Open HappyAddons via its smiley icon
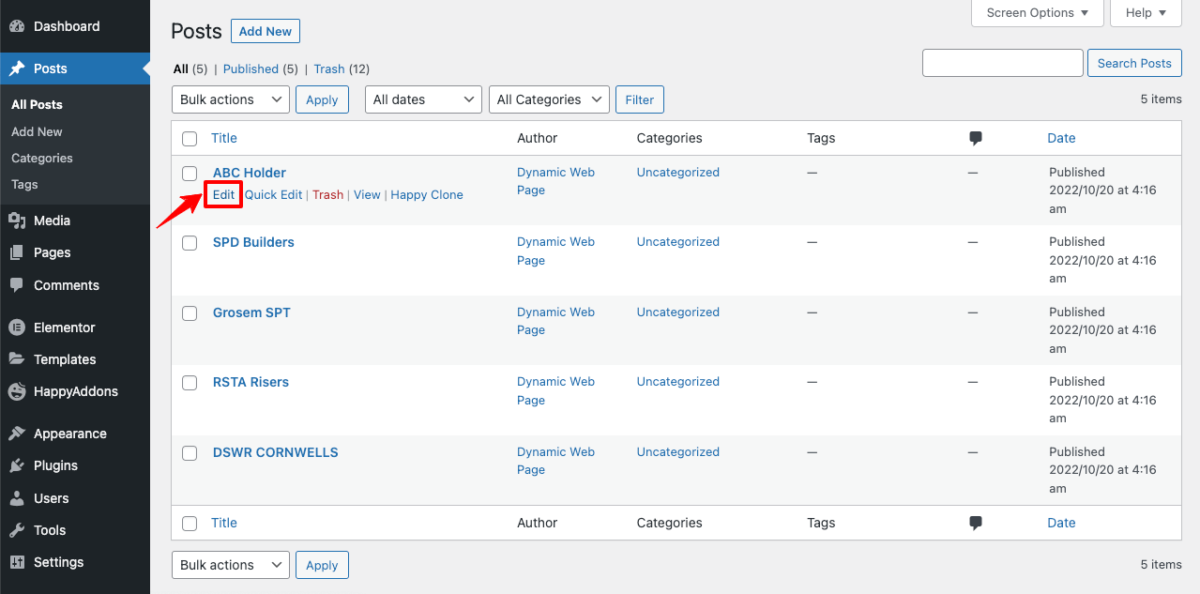This screenshot has height=594, width=1200. tap(17, 392)
